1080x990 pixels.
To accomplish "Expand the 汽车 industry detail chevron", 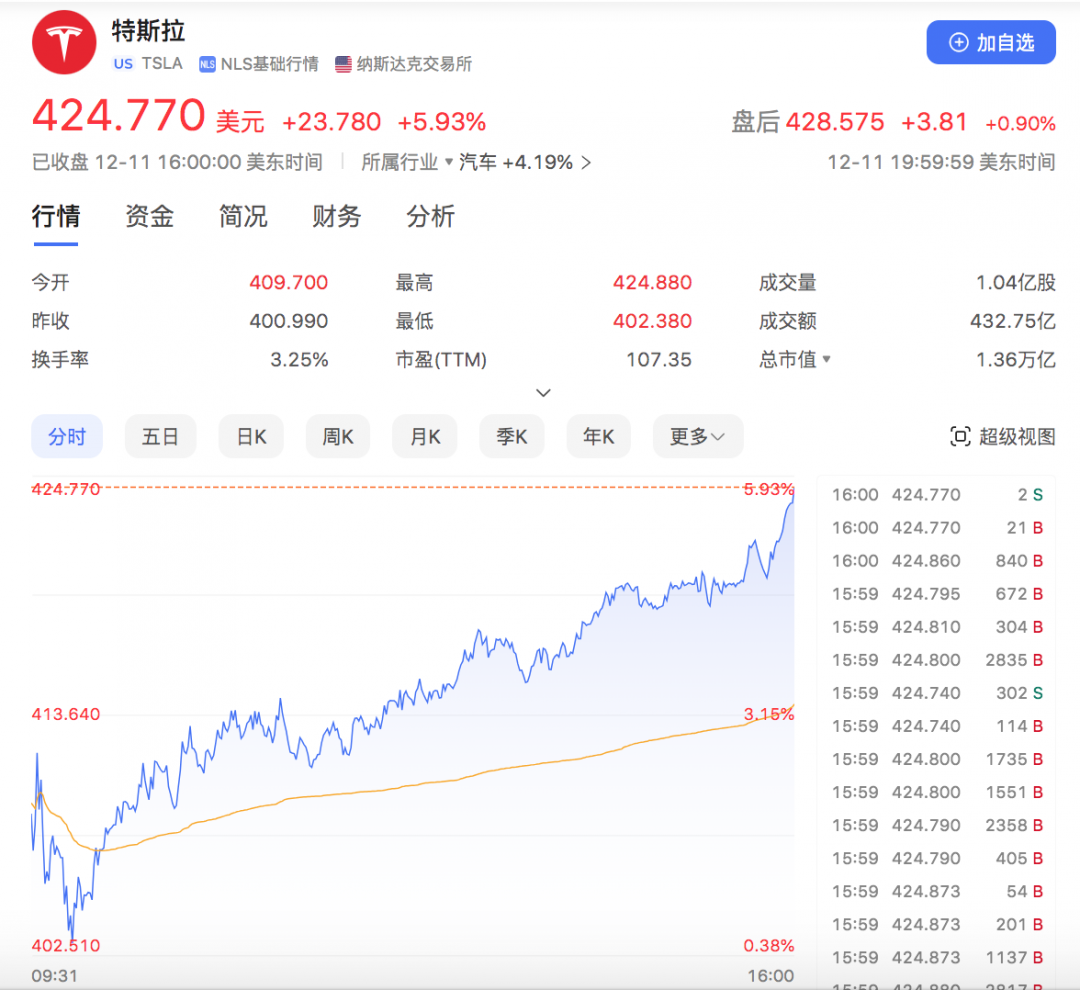I will pyautogui.click(x=585, y=162).
